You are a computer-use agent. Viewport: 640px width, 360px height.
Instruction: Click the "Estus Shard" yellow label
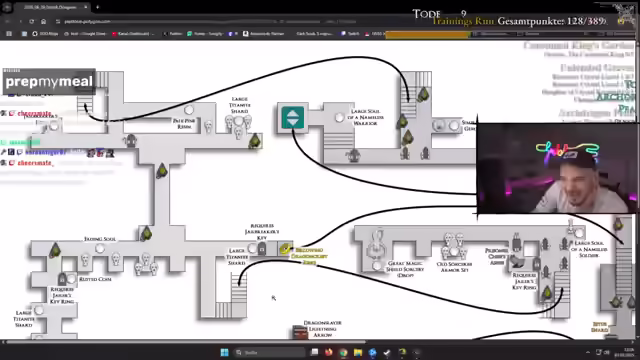(599, 327)
